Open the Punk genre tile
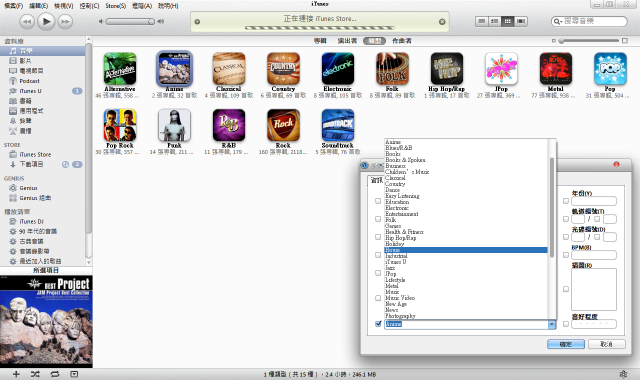 point(174,125)
